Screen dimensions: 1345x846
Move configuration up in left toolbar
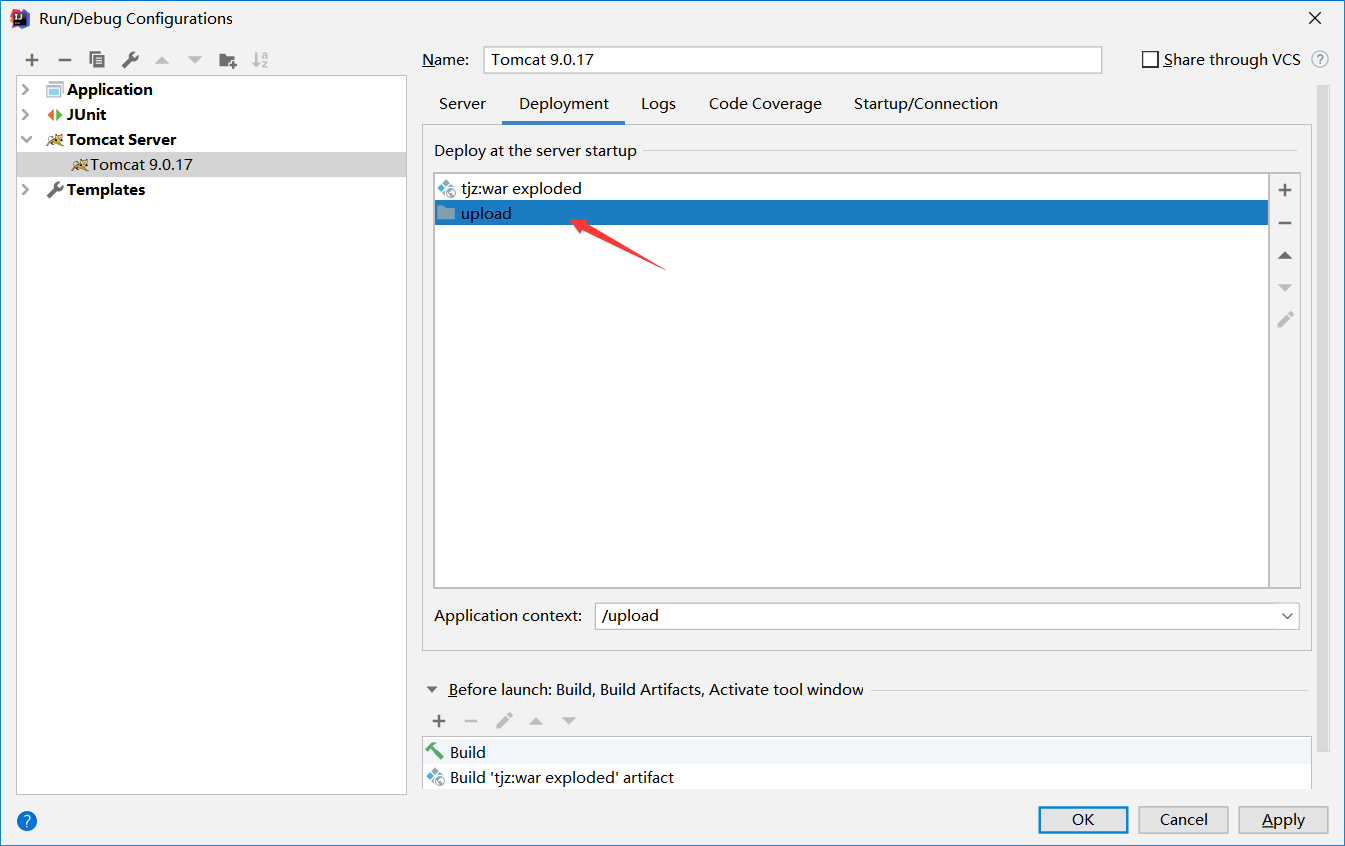[x=162, y=60]
